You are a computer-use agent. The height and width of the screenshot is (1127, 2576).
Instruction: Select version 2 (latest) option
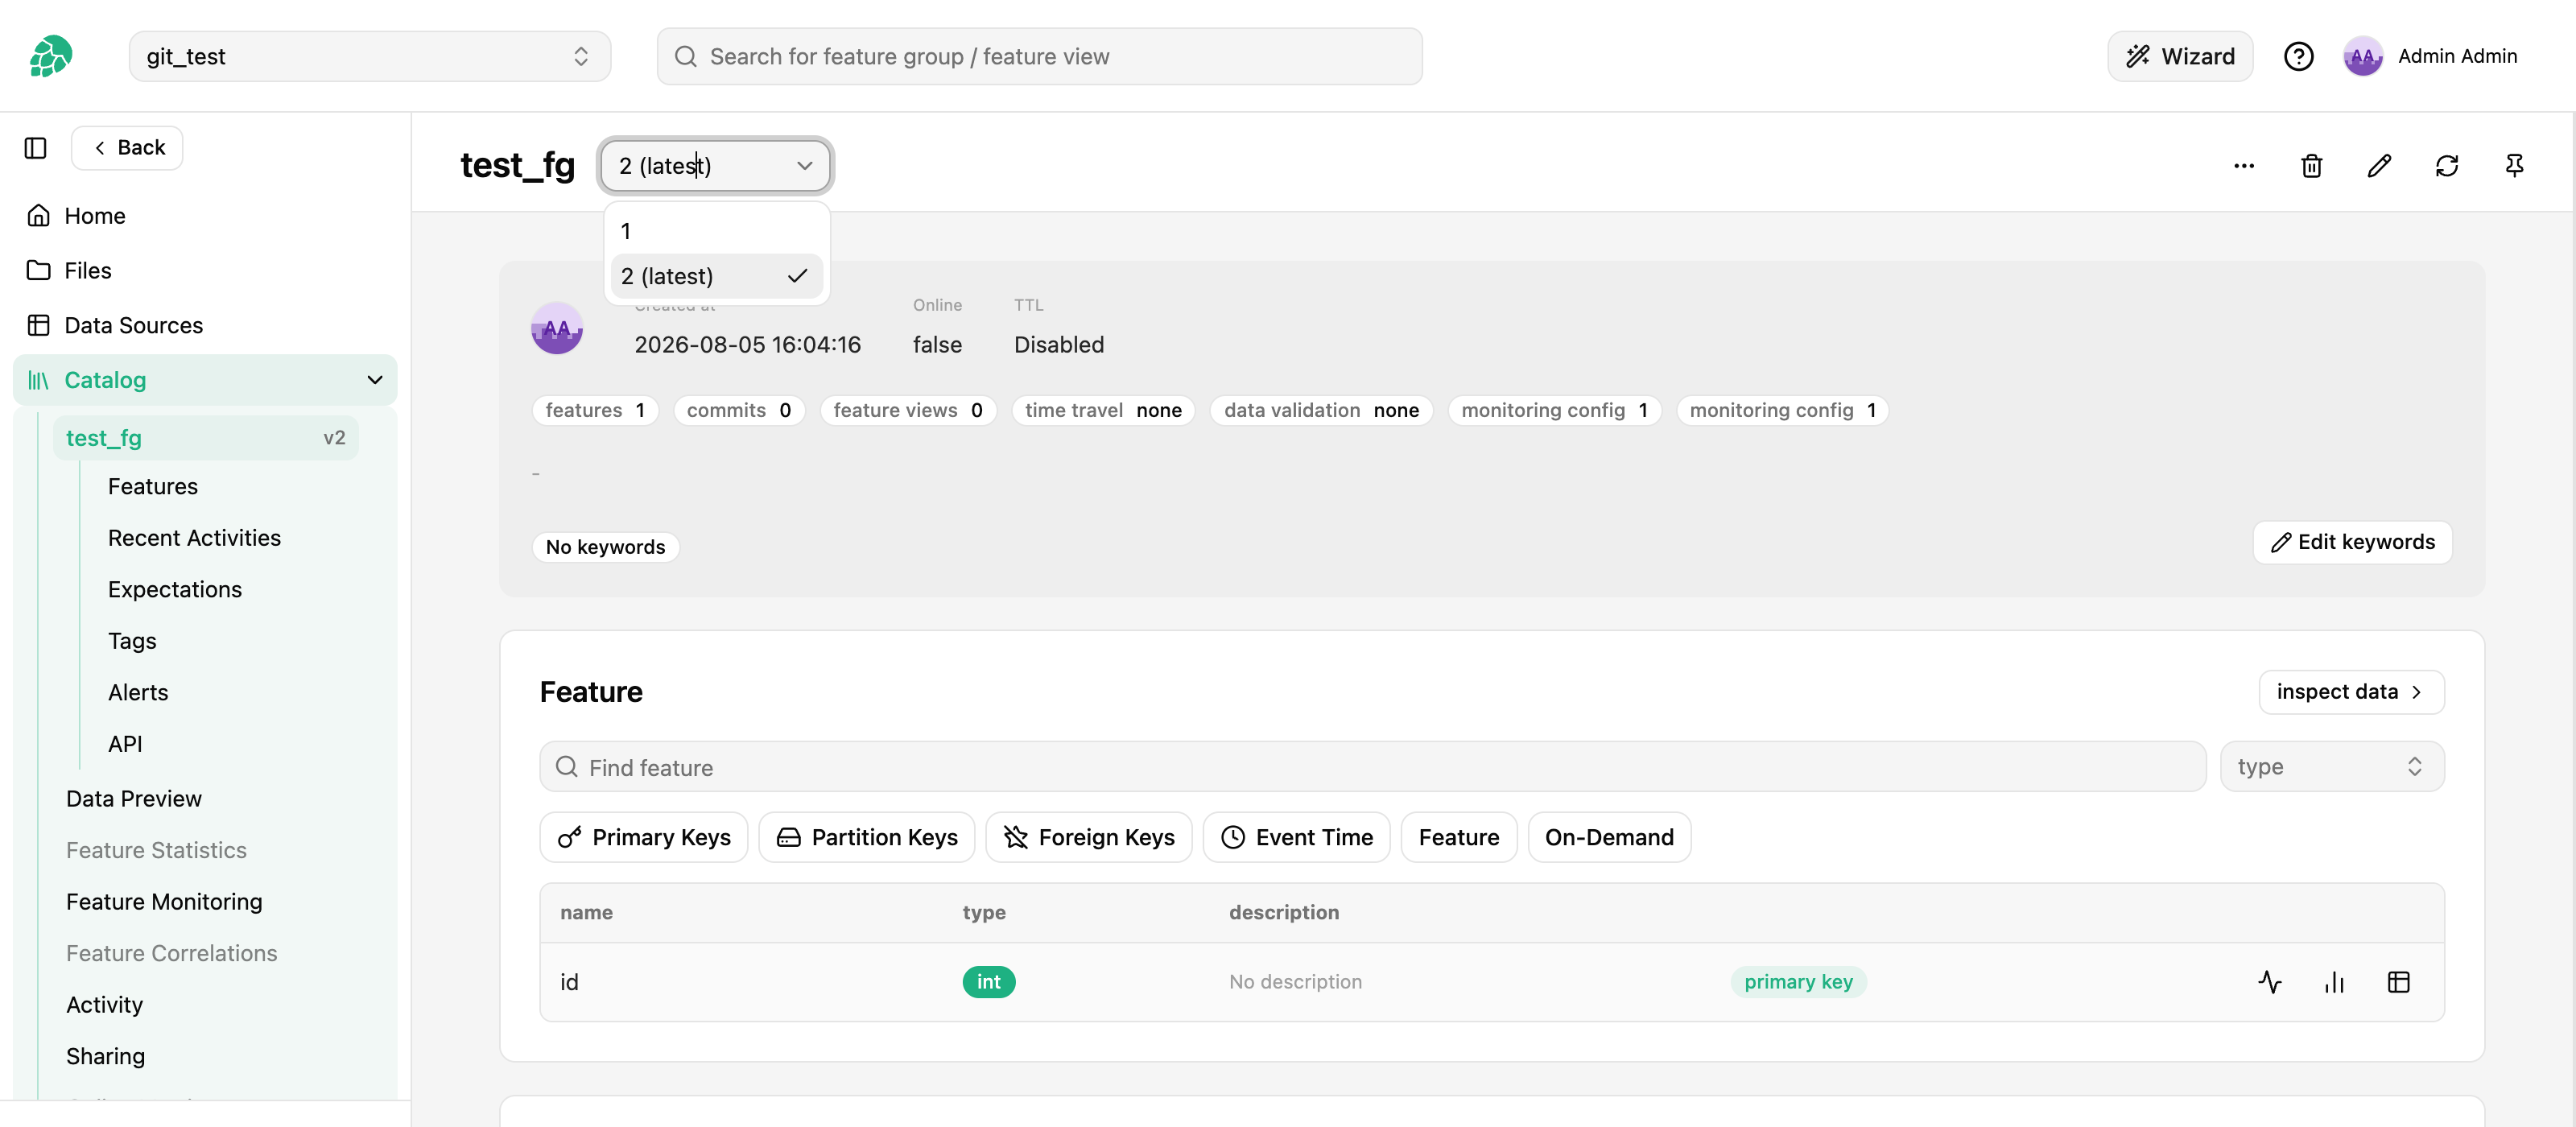coord(715,276)
